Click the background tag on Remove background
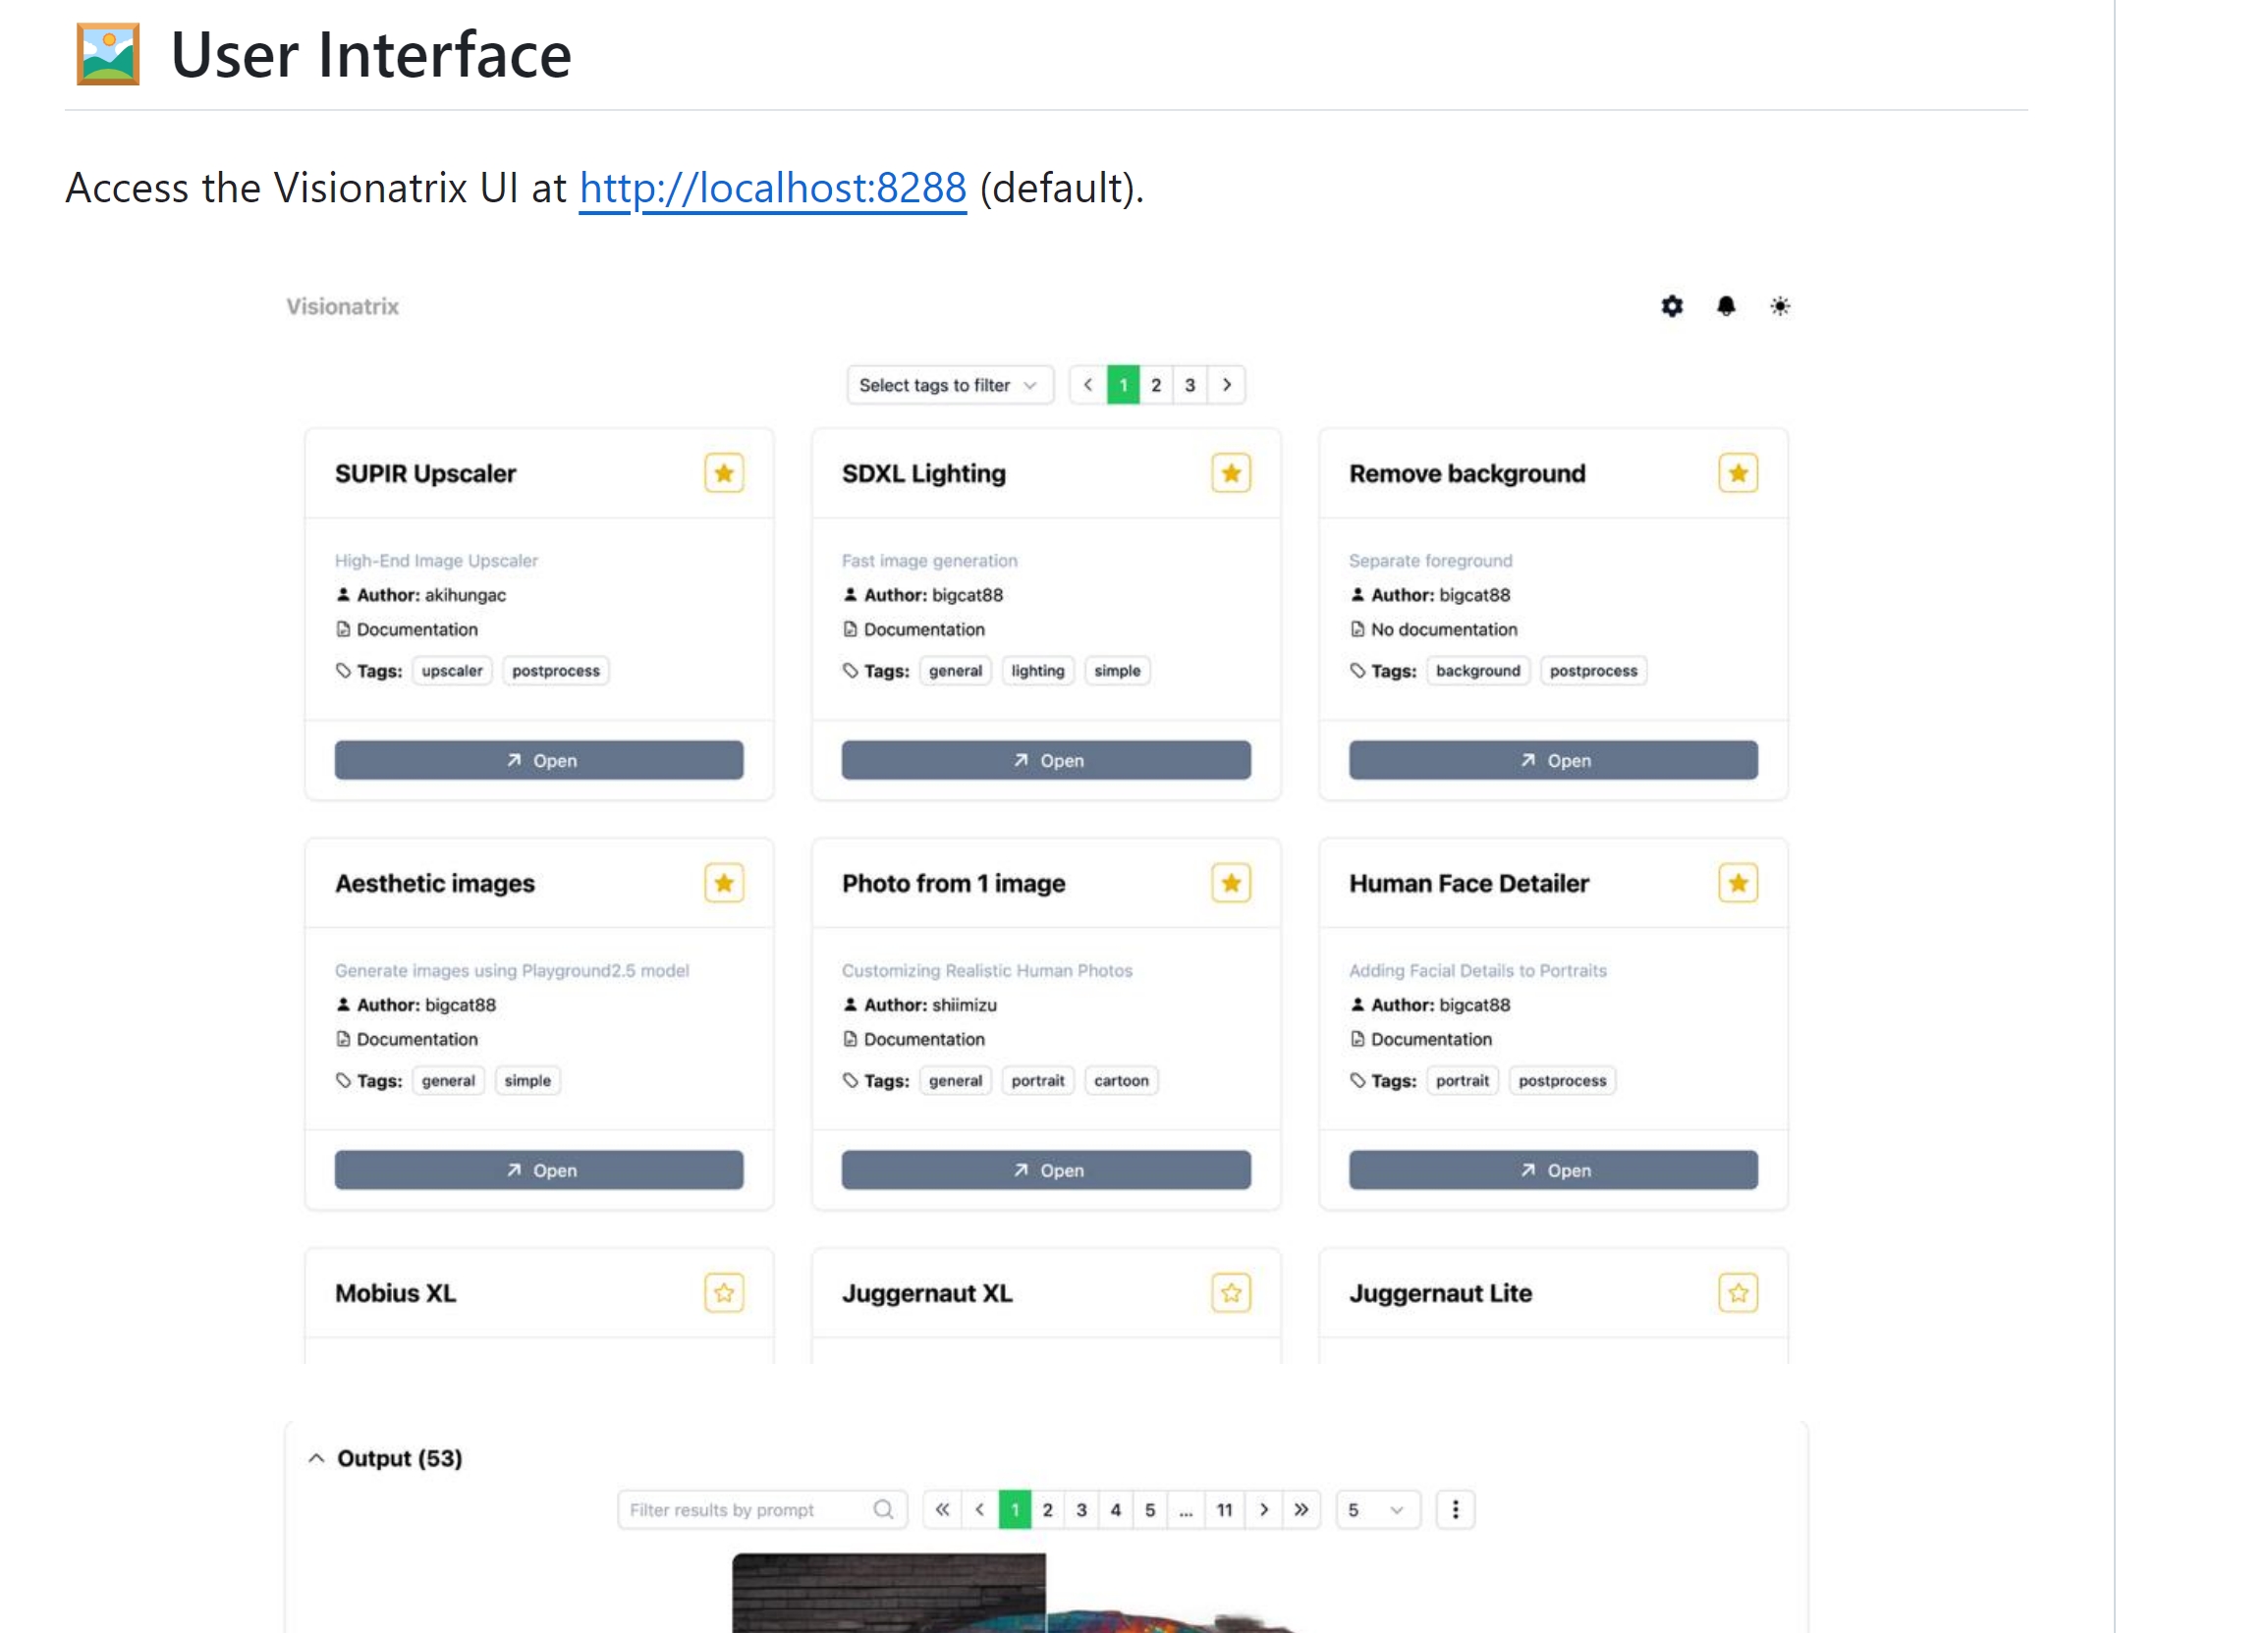 tap(1478, 670)
